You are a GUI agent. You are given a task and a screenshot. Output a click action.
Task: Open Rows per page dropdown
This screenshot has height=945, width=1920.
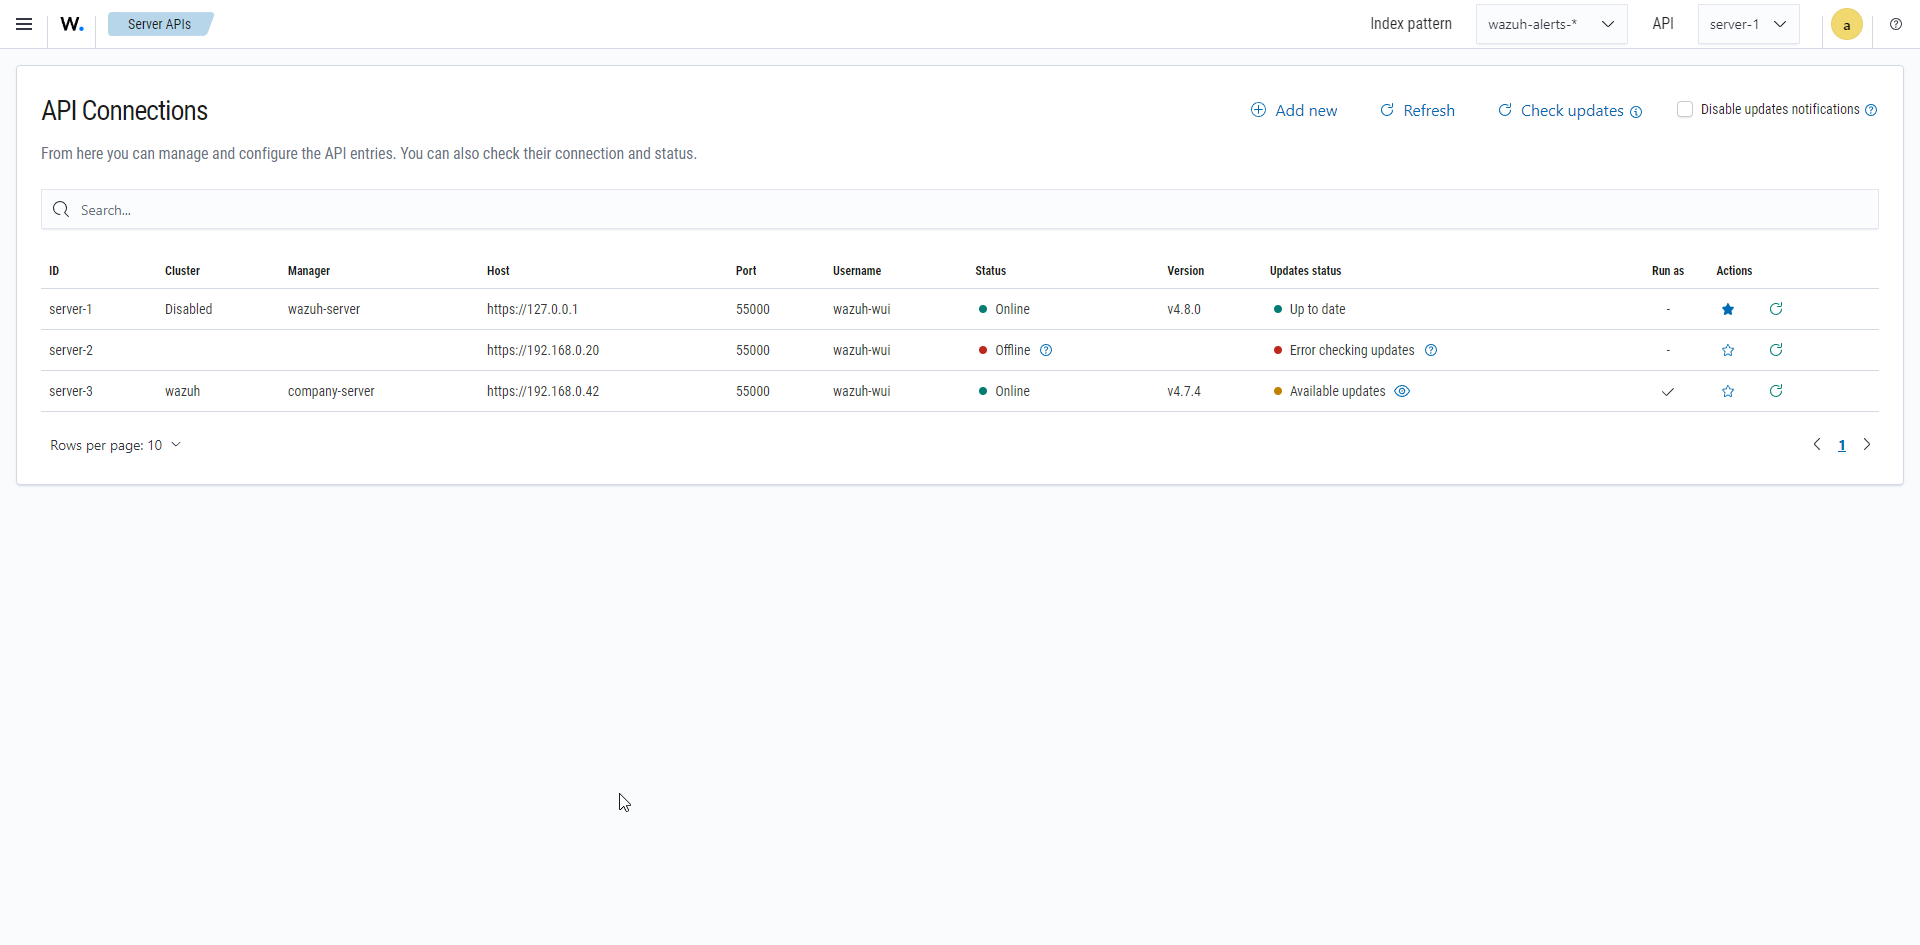pos(115,445)
